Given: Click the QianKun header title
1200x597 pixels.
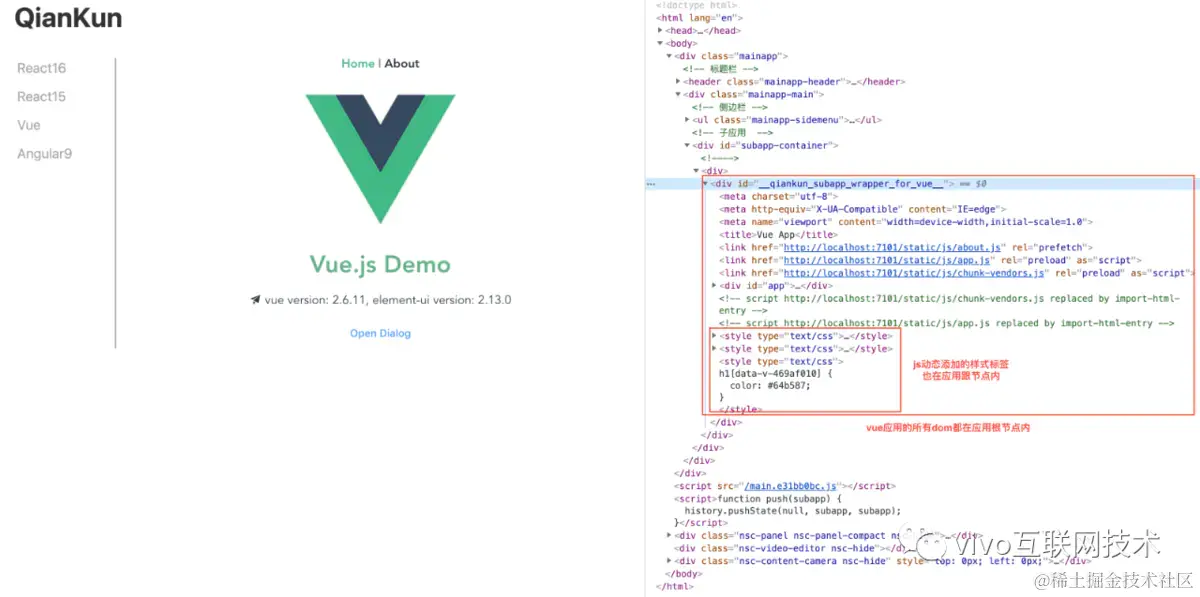Looking at the screenshot, I should coord(68,17).
